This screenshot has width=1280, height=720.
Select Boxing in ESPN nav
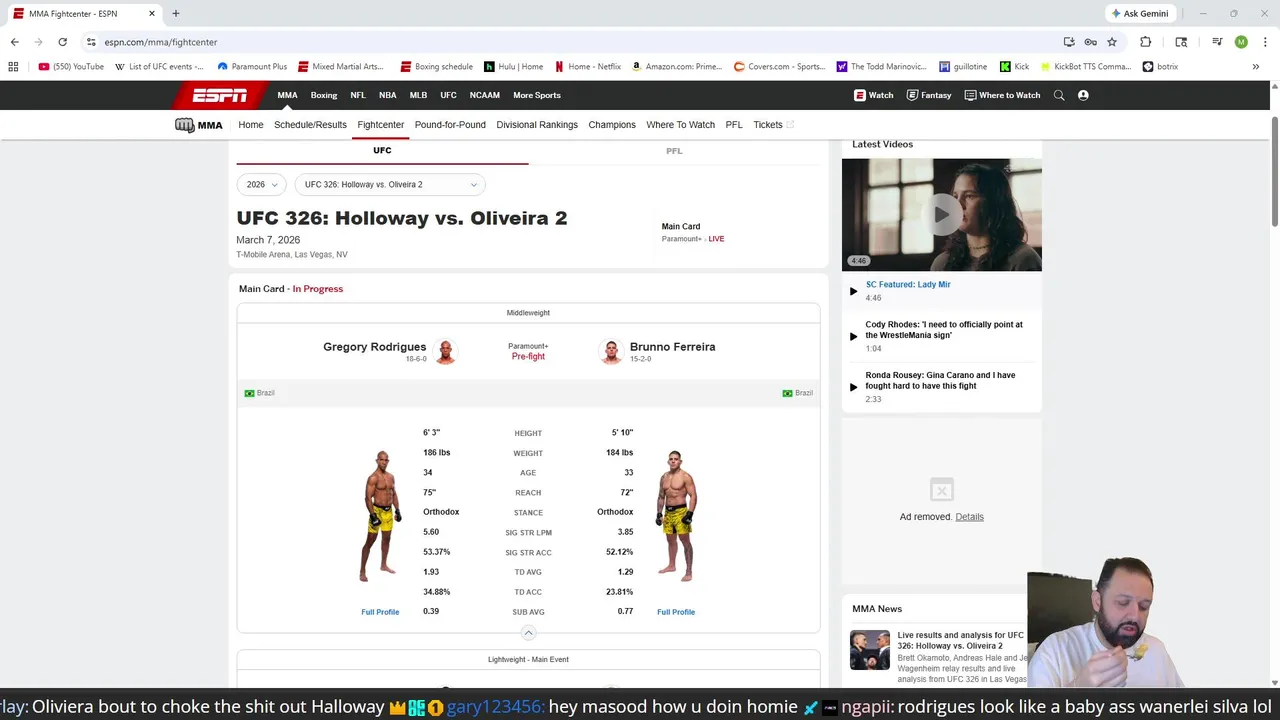coord(324,95)
